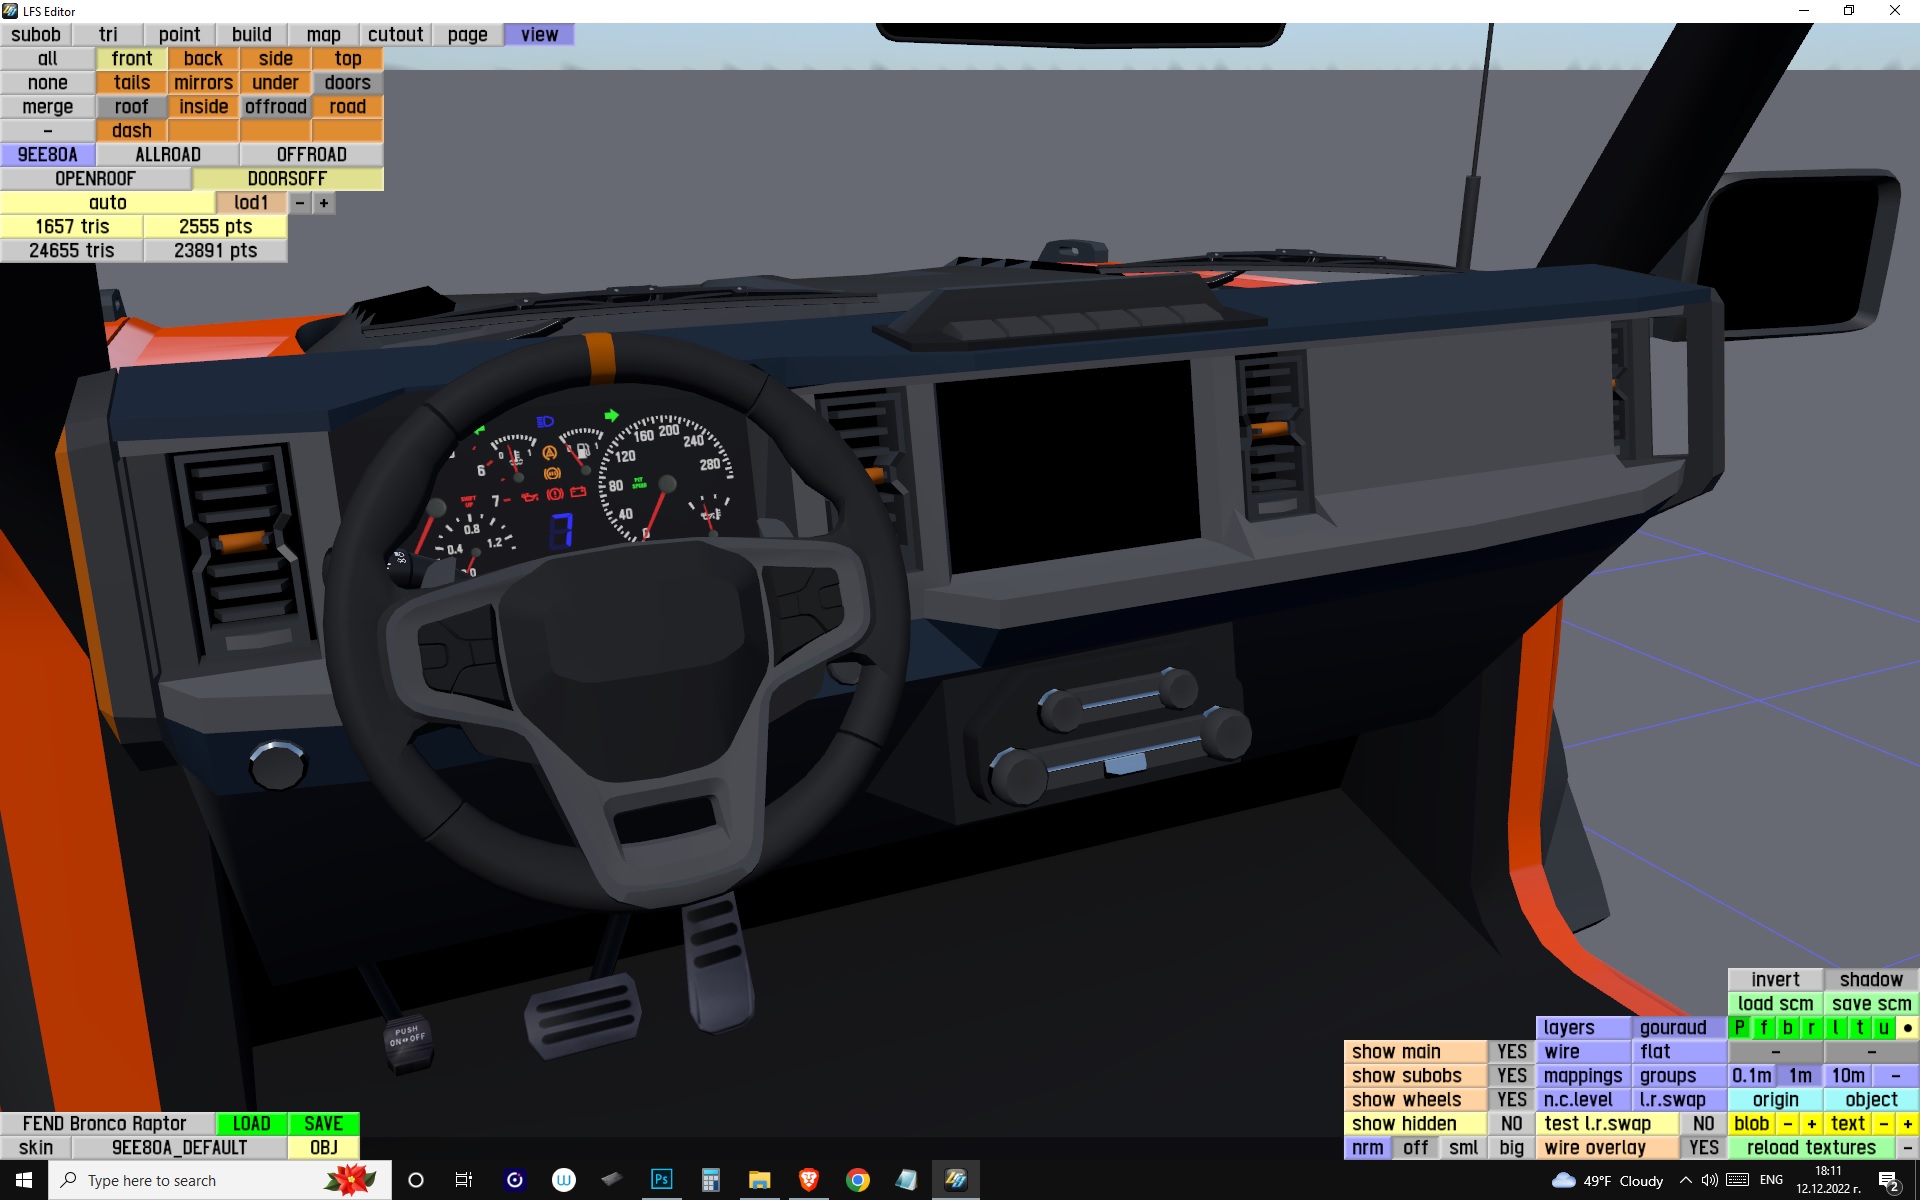This screenshot has height=1200, width=1920.
Task: Open Chrome from the taskbar
Action: coord(857,1180)
